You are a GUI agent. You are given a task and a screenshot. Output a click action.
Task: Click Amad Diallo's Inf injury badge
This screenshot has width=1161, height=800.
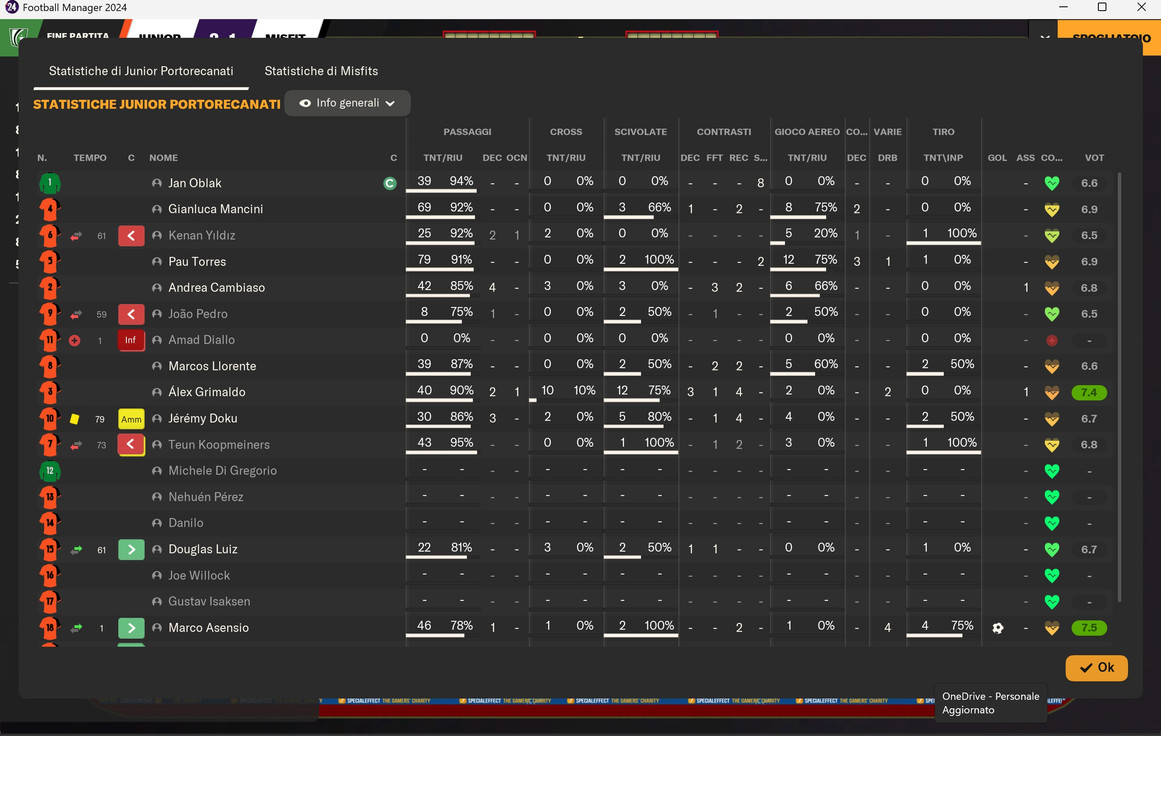click(x=131, y=340)
